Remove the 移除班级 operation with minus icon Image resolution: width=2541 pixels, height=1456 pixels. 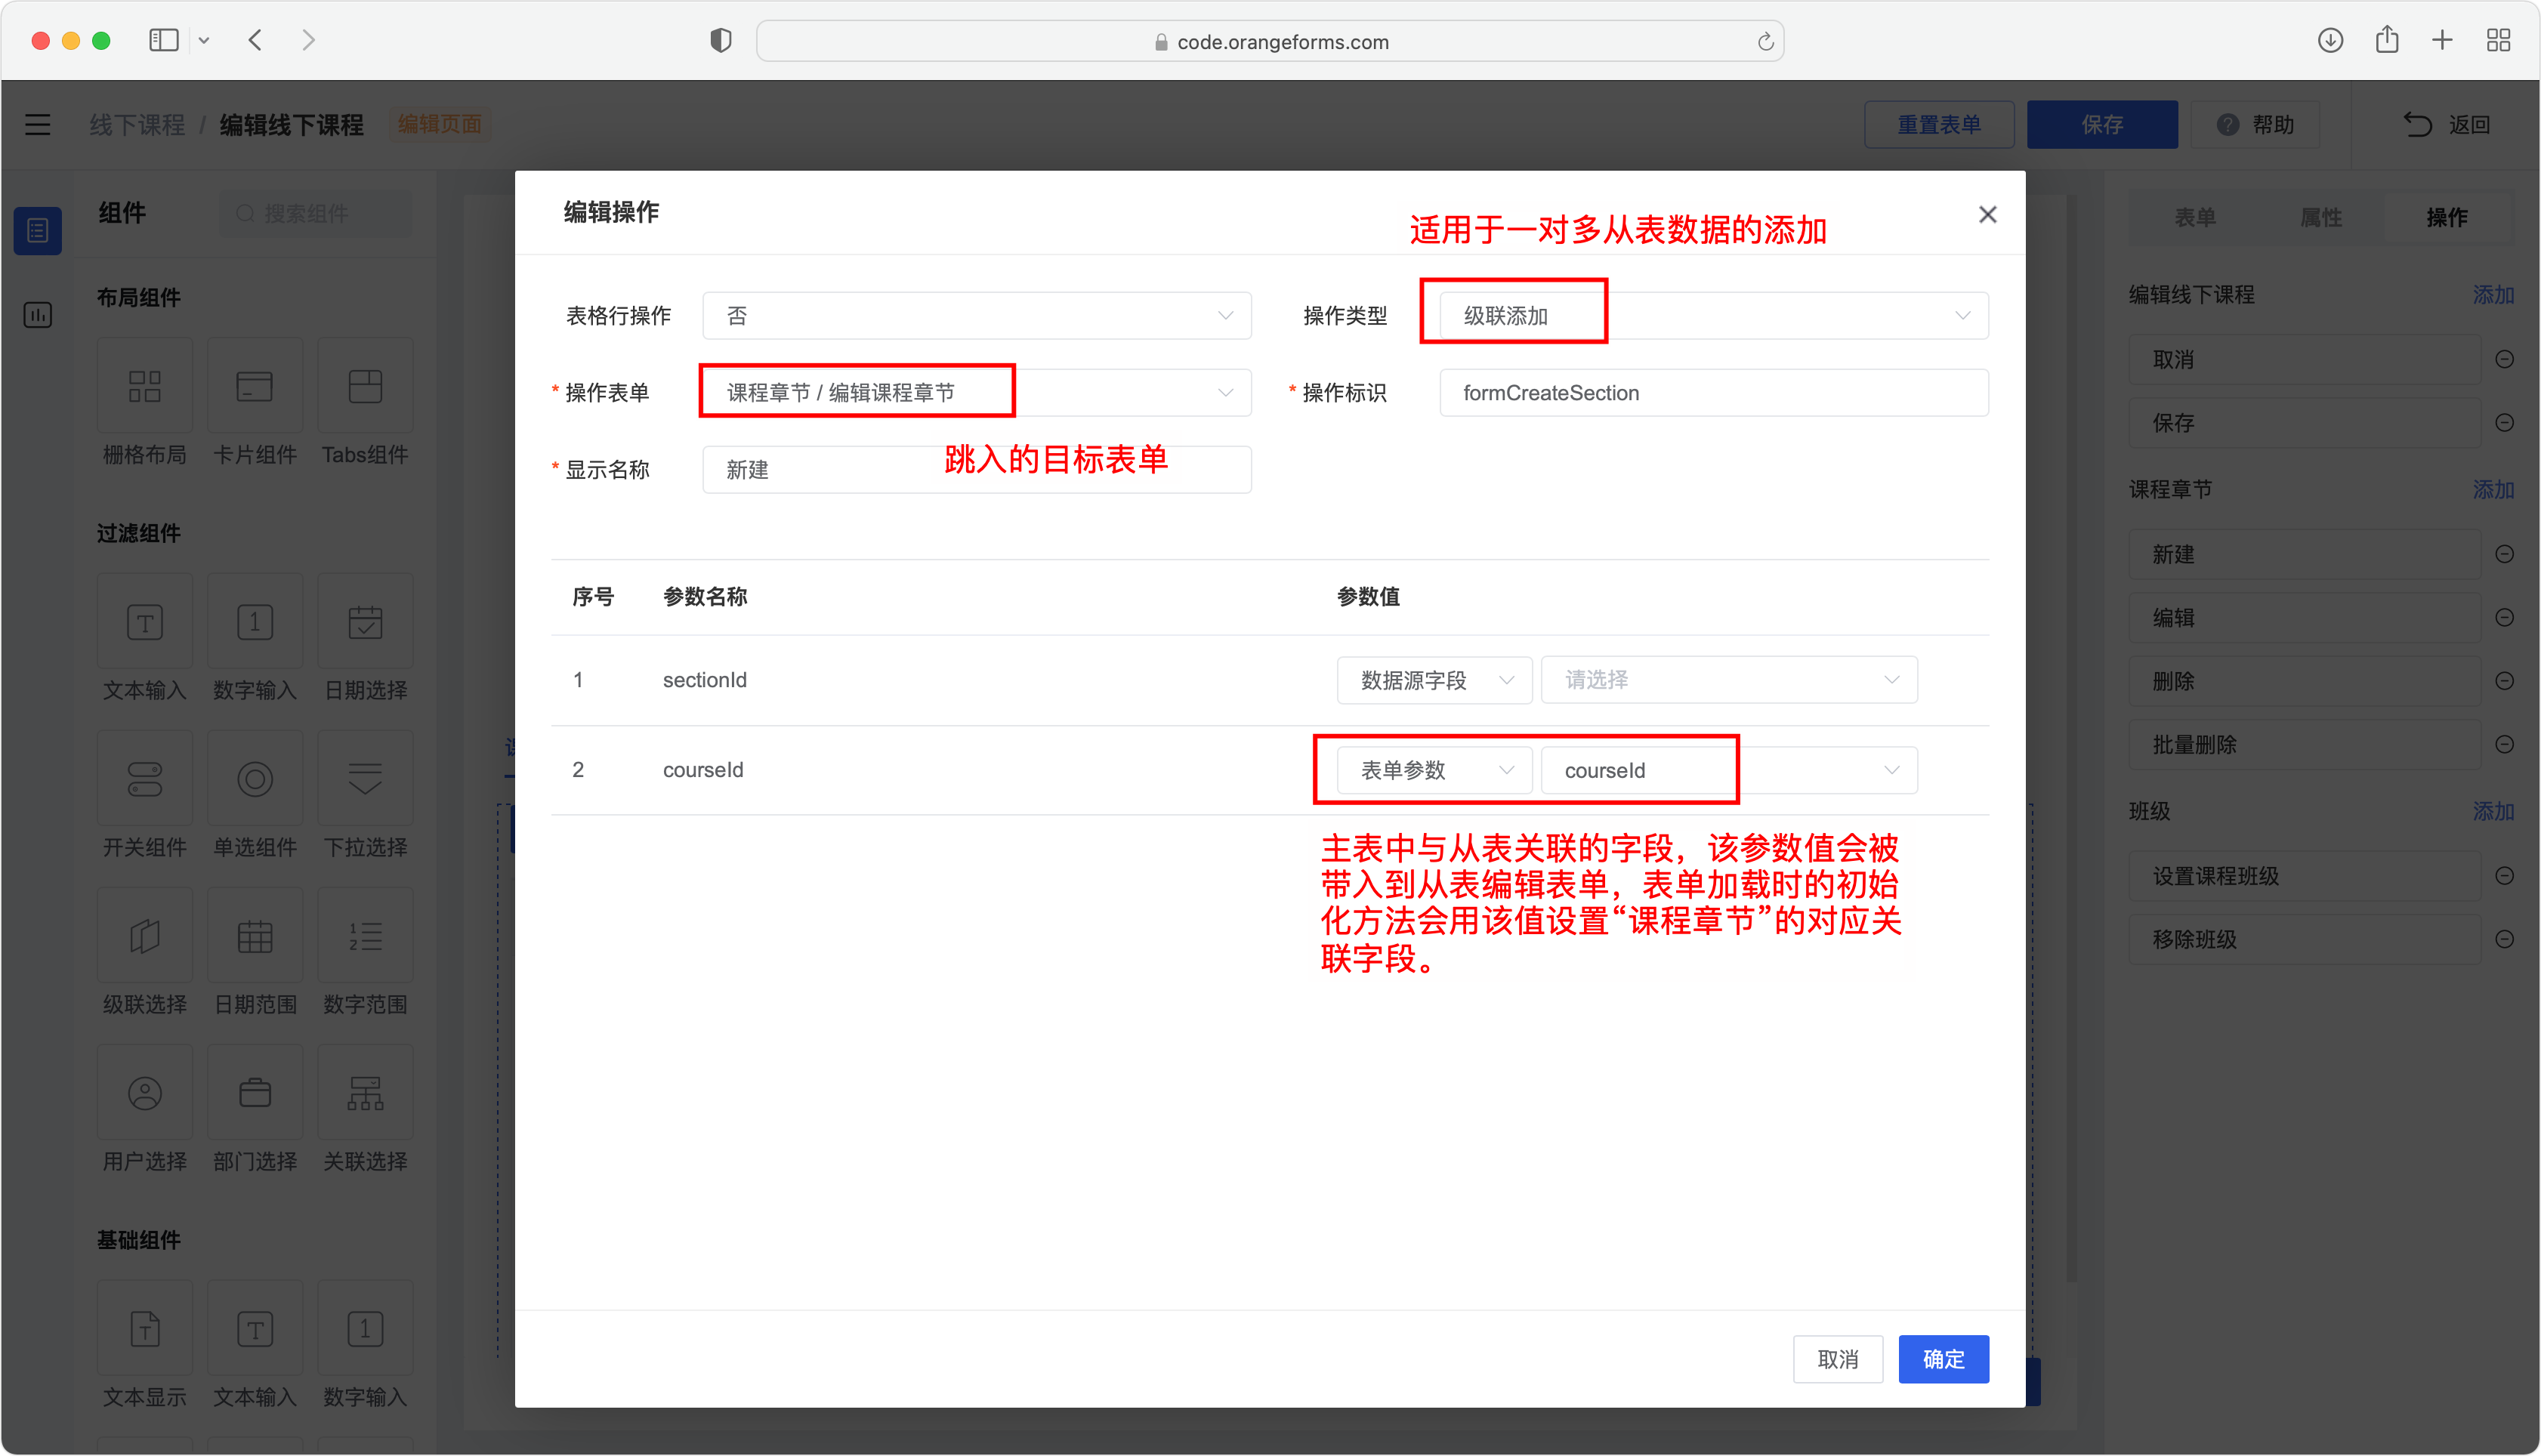2504,939
